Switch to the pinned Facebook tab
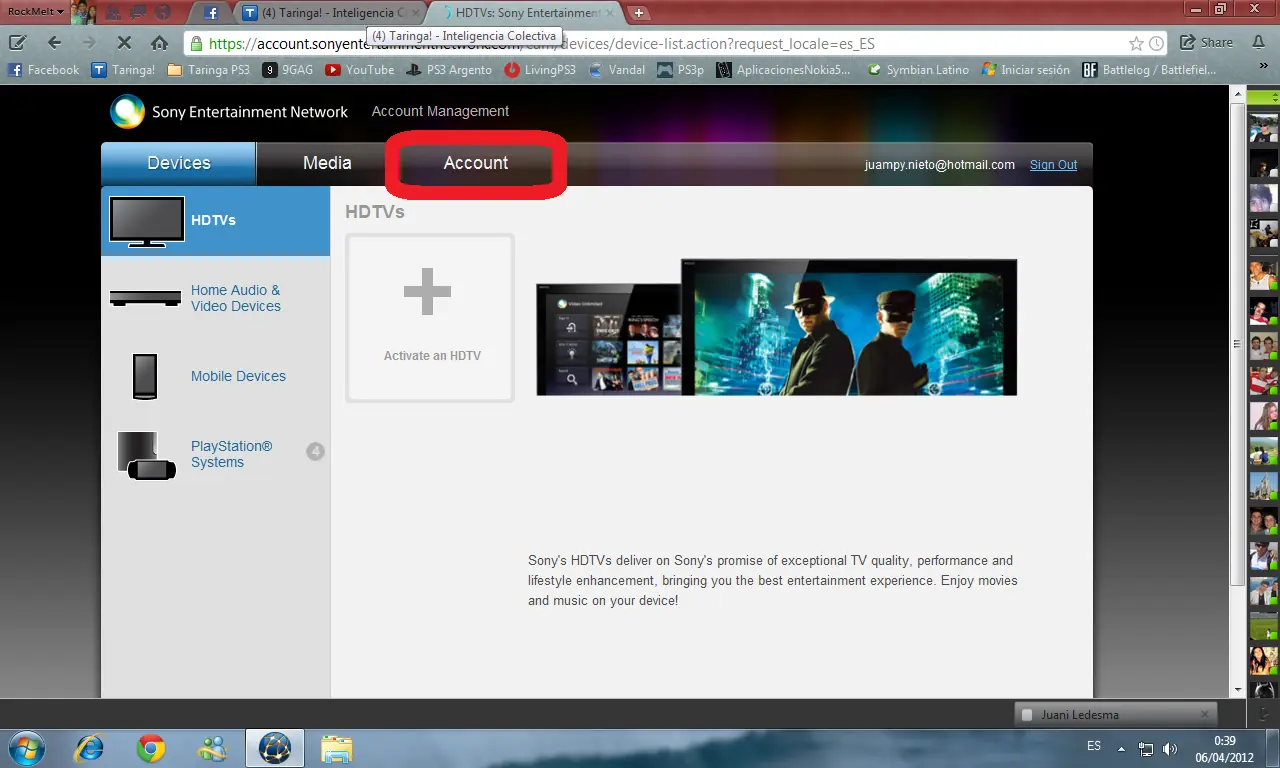 (x=211, y=13)
